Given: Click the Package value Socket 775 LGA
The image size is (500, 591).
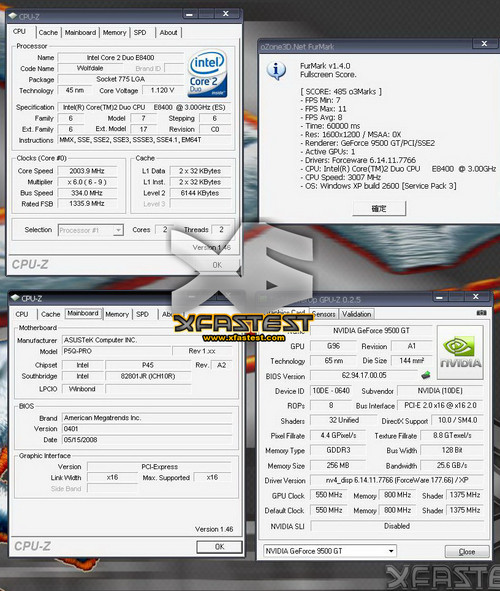Looking at the screenshot, I should 120,79.
